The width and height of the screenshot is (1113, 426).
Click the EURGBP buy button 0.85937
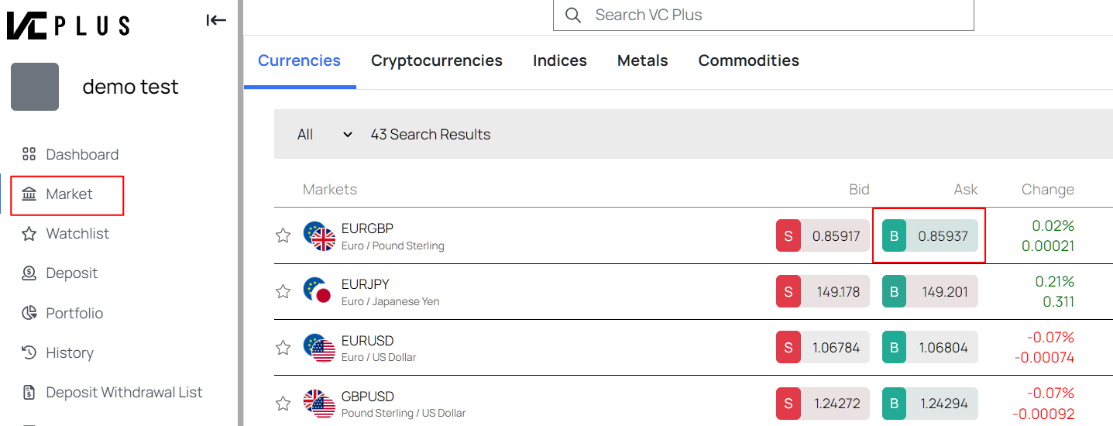tap(930, 236)
